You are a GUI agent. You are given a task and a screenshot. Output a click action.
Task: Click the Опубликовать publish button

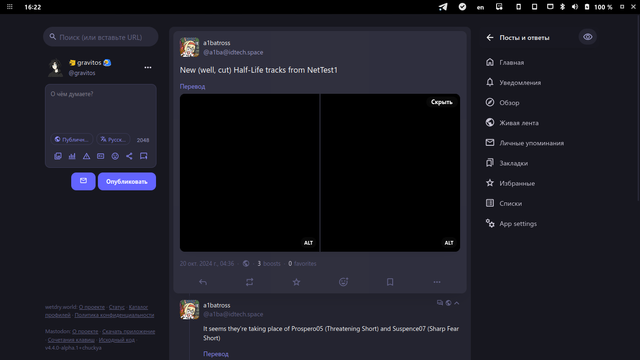click(x=127, y=181)
